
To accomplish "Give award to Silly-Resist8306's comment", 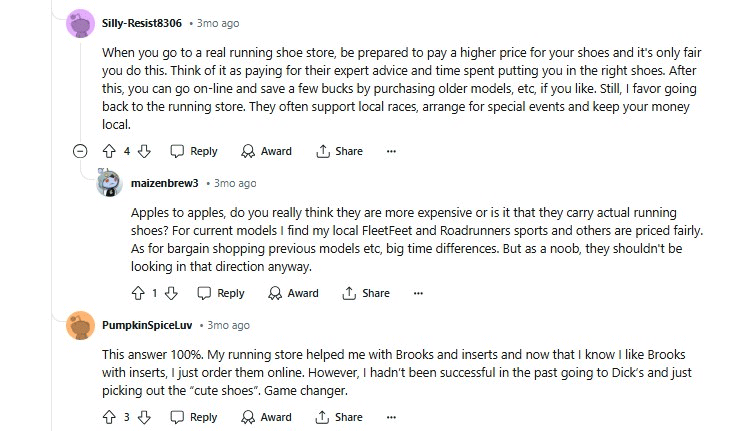I will click(x=266, y=151).
